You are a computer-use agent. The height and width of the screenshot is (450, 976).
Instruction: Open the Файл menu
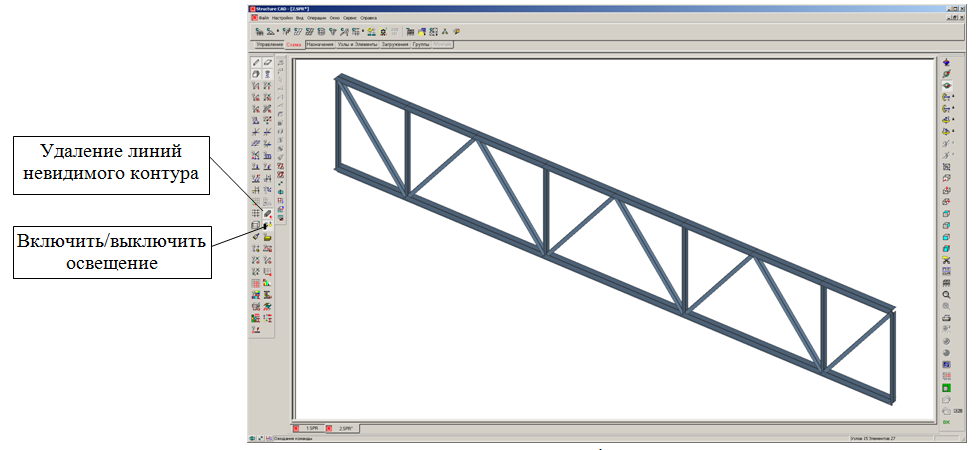tap(264, 18)
